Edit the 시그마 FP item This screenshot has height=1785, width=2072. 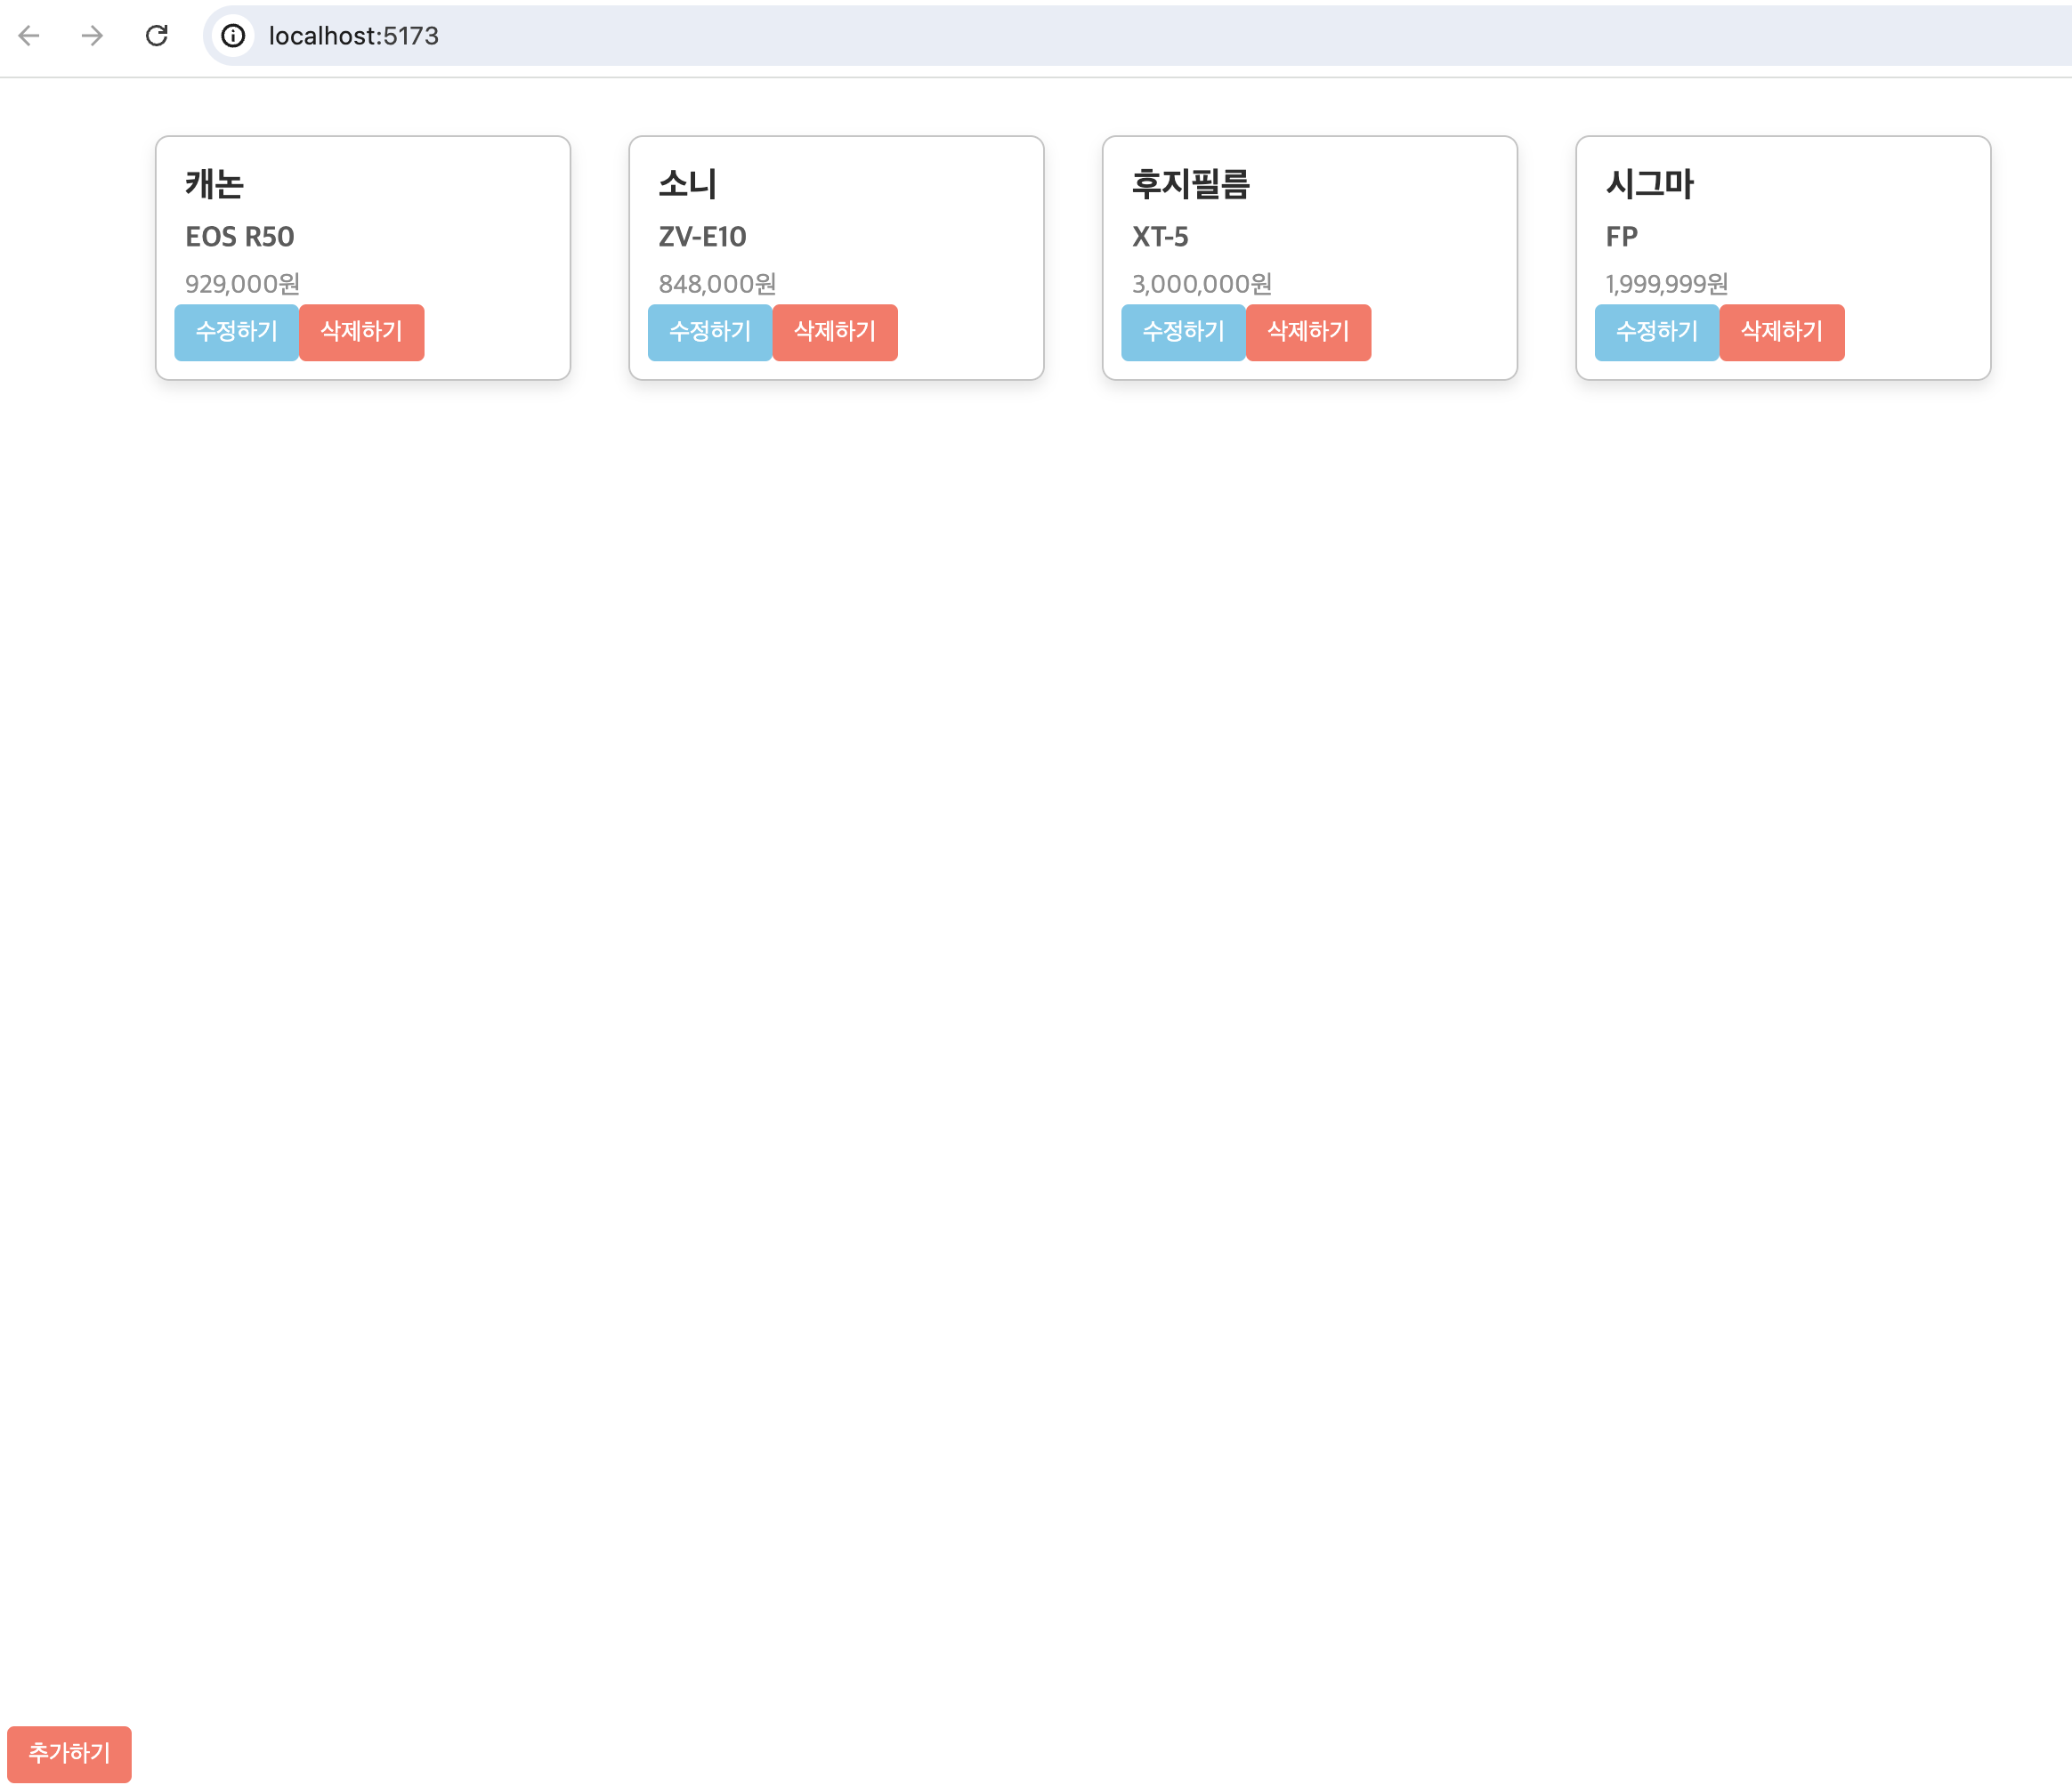click(x=1656, y=332)
